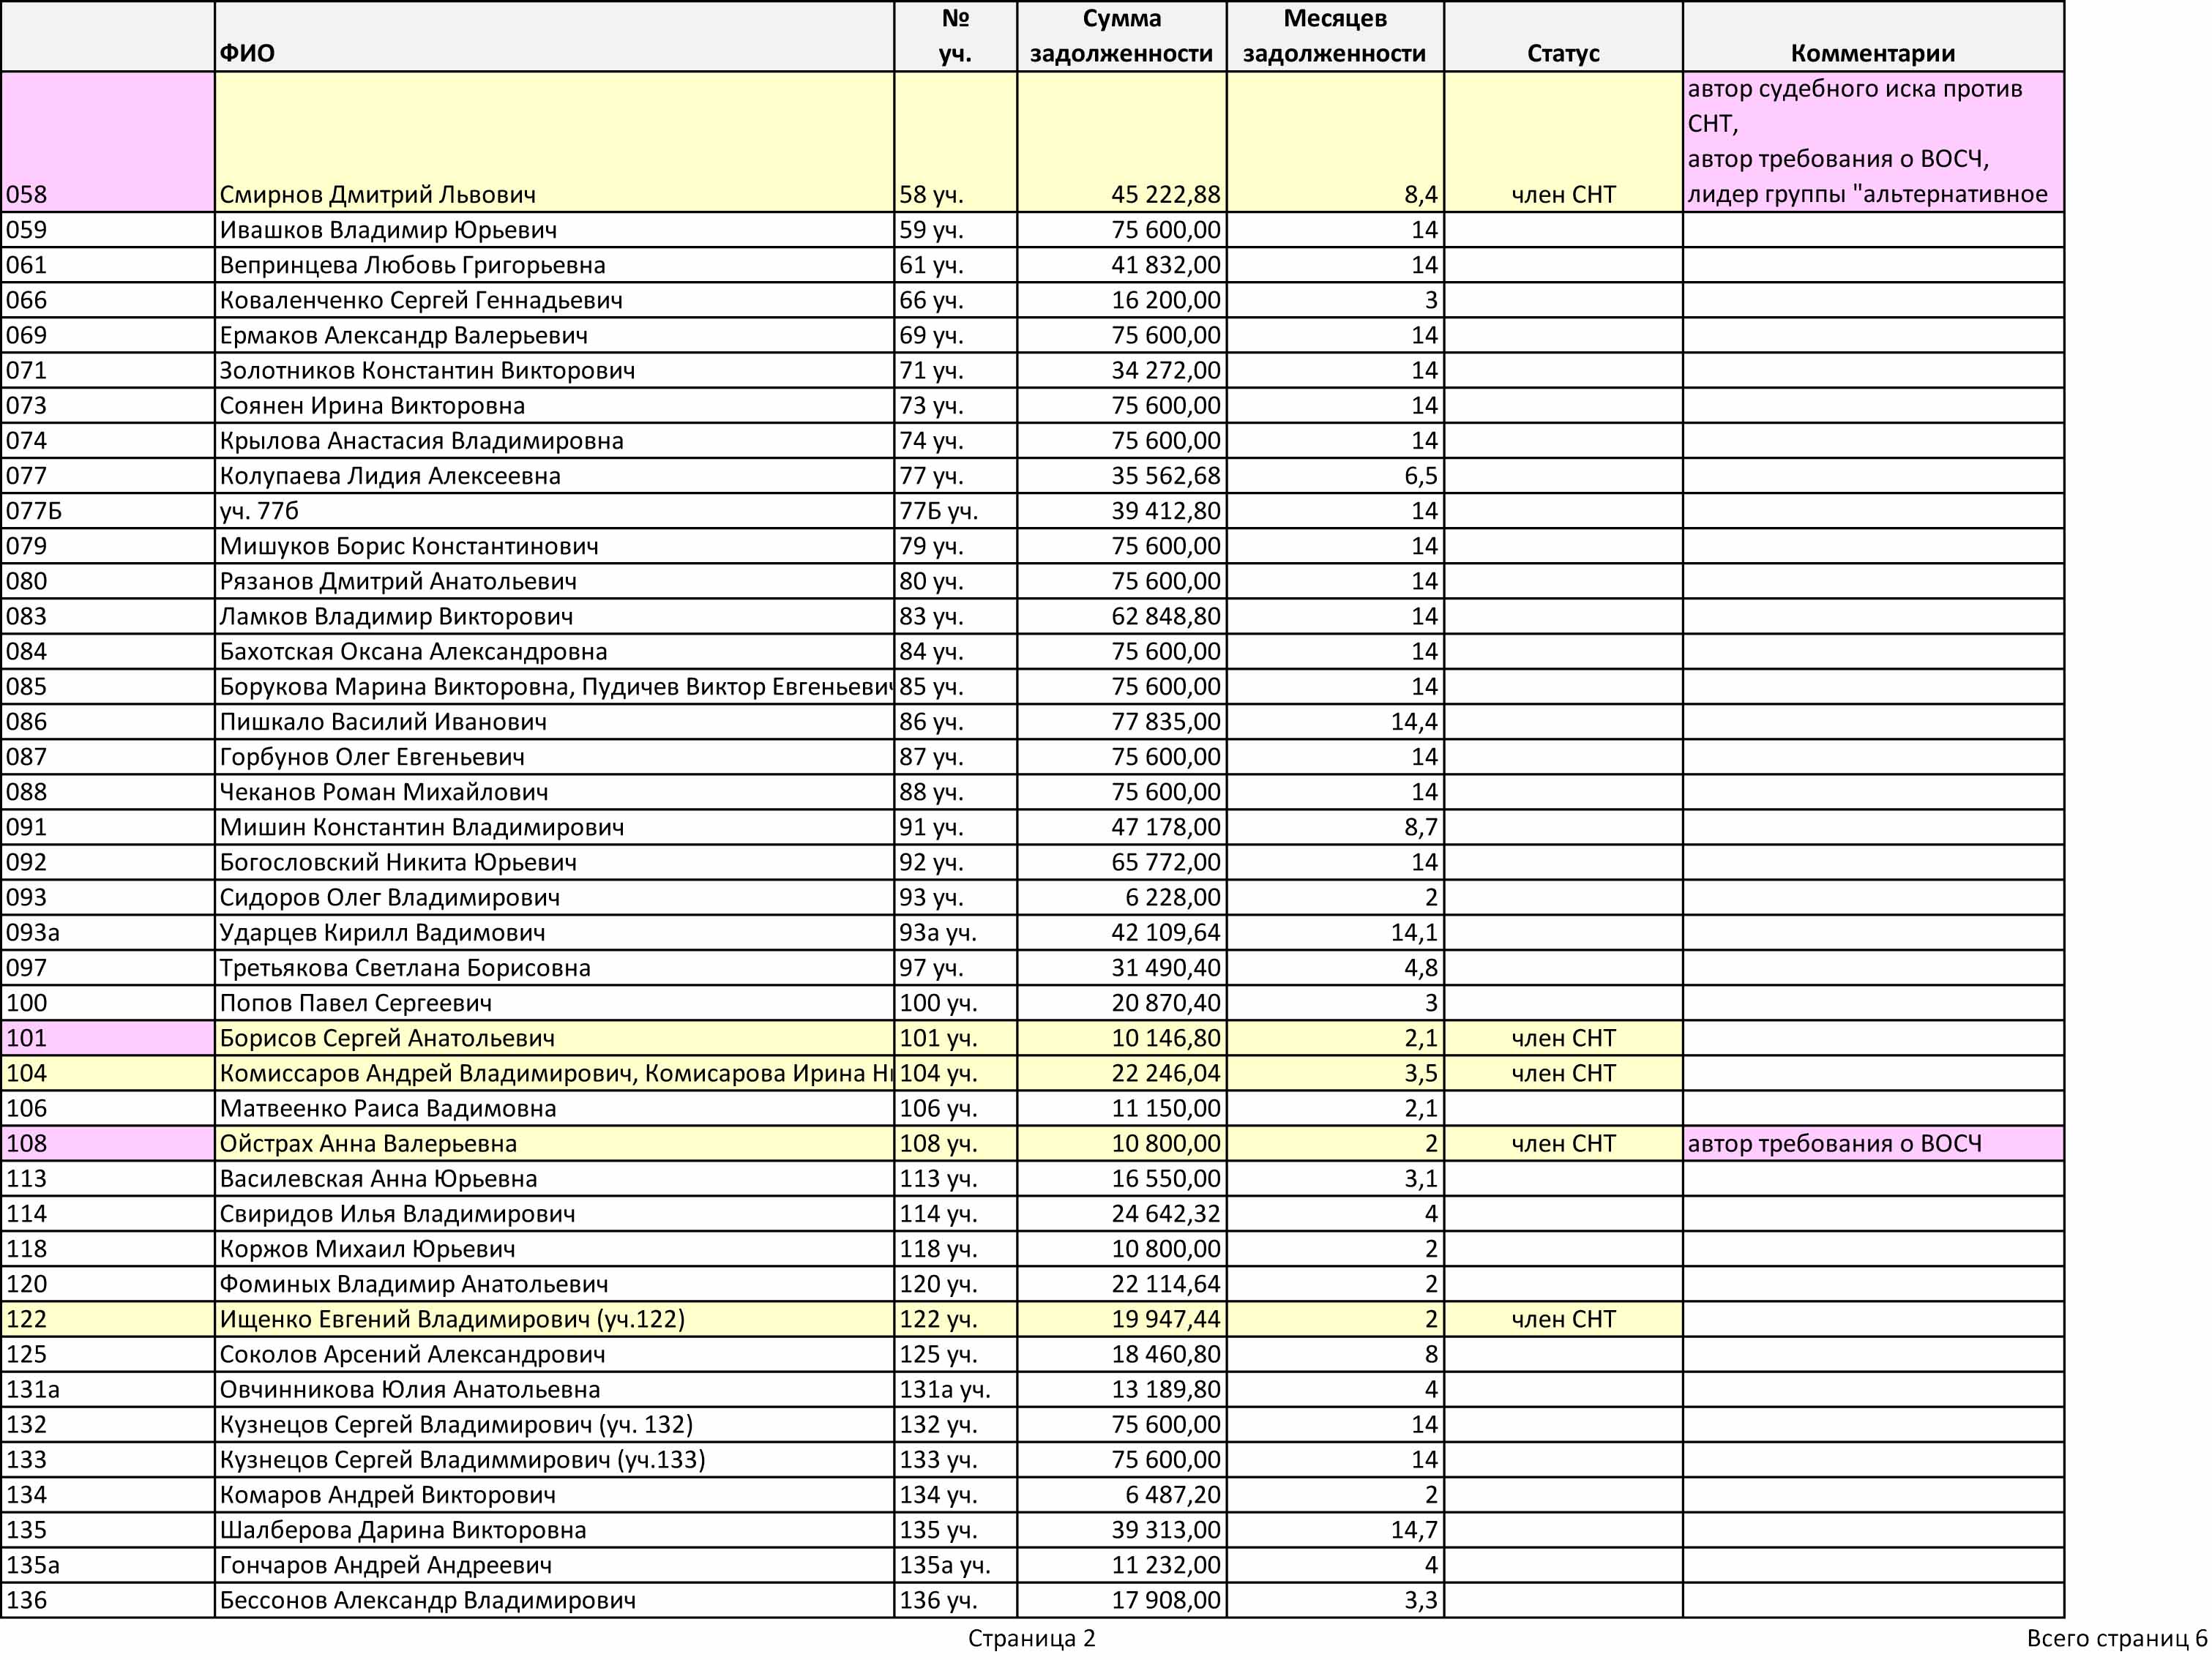Select Фоминых Владимир Анатольевич
This screenshot has height=1660, width=2212.
(414, 1284)
